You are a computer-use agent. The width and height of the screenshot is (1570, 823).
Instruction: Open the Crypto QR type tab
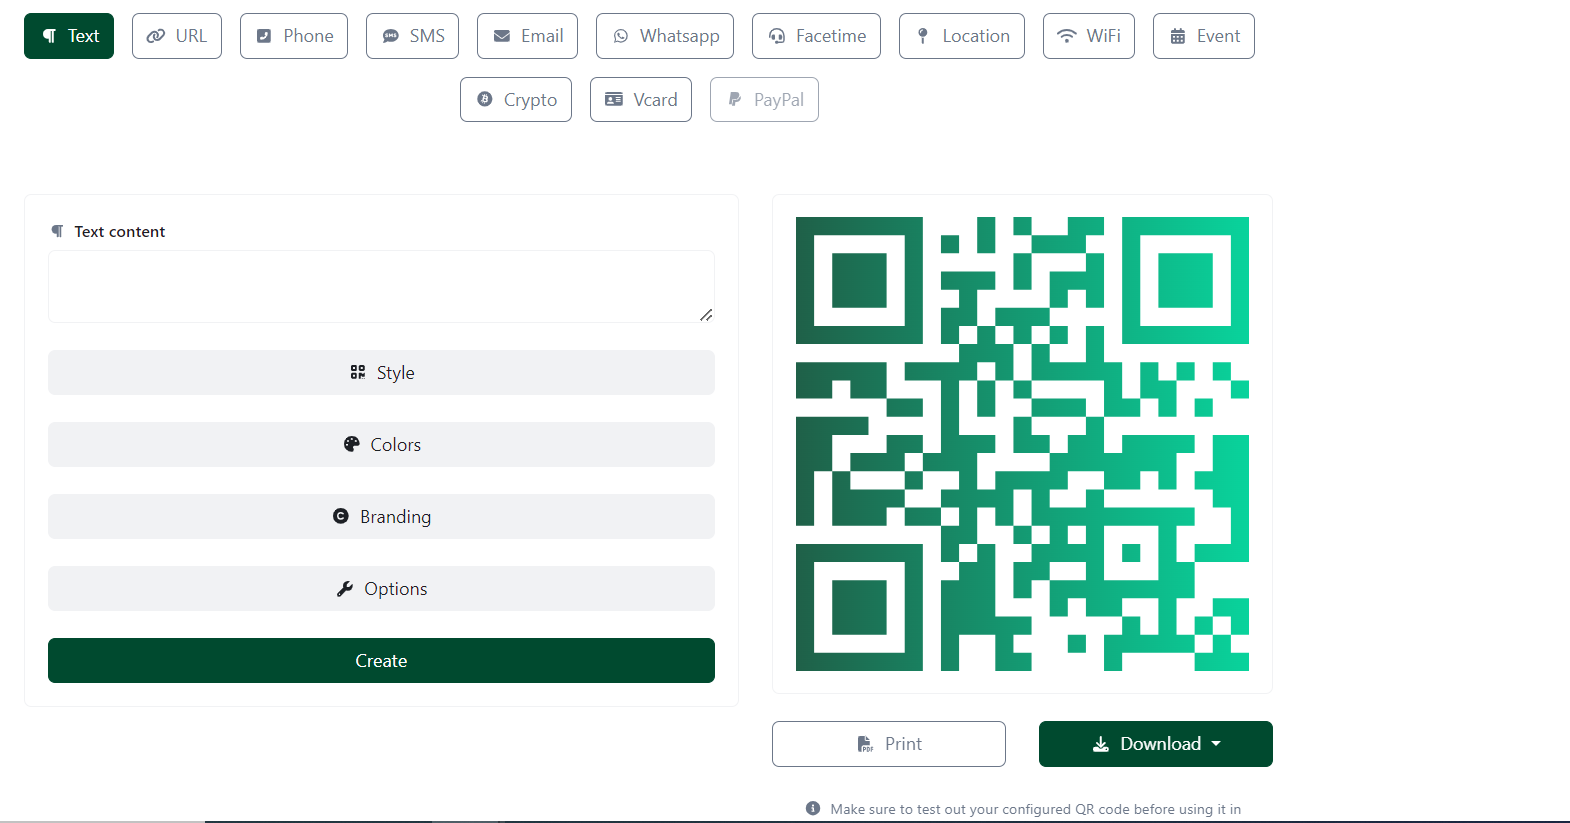516,100
